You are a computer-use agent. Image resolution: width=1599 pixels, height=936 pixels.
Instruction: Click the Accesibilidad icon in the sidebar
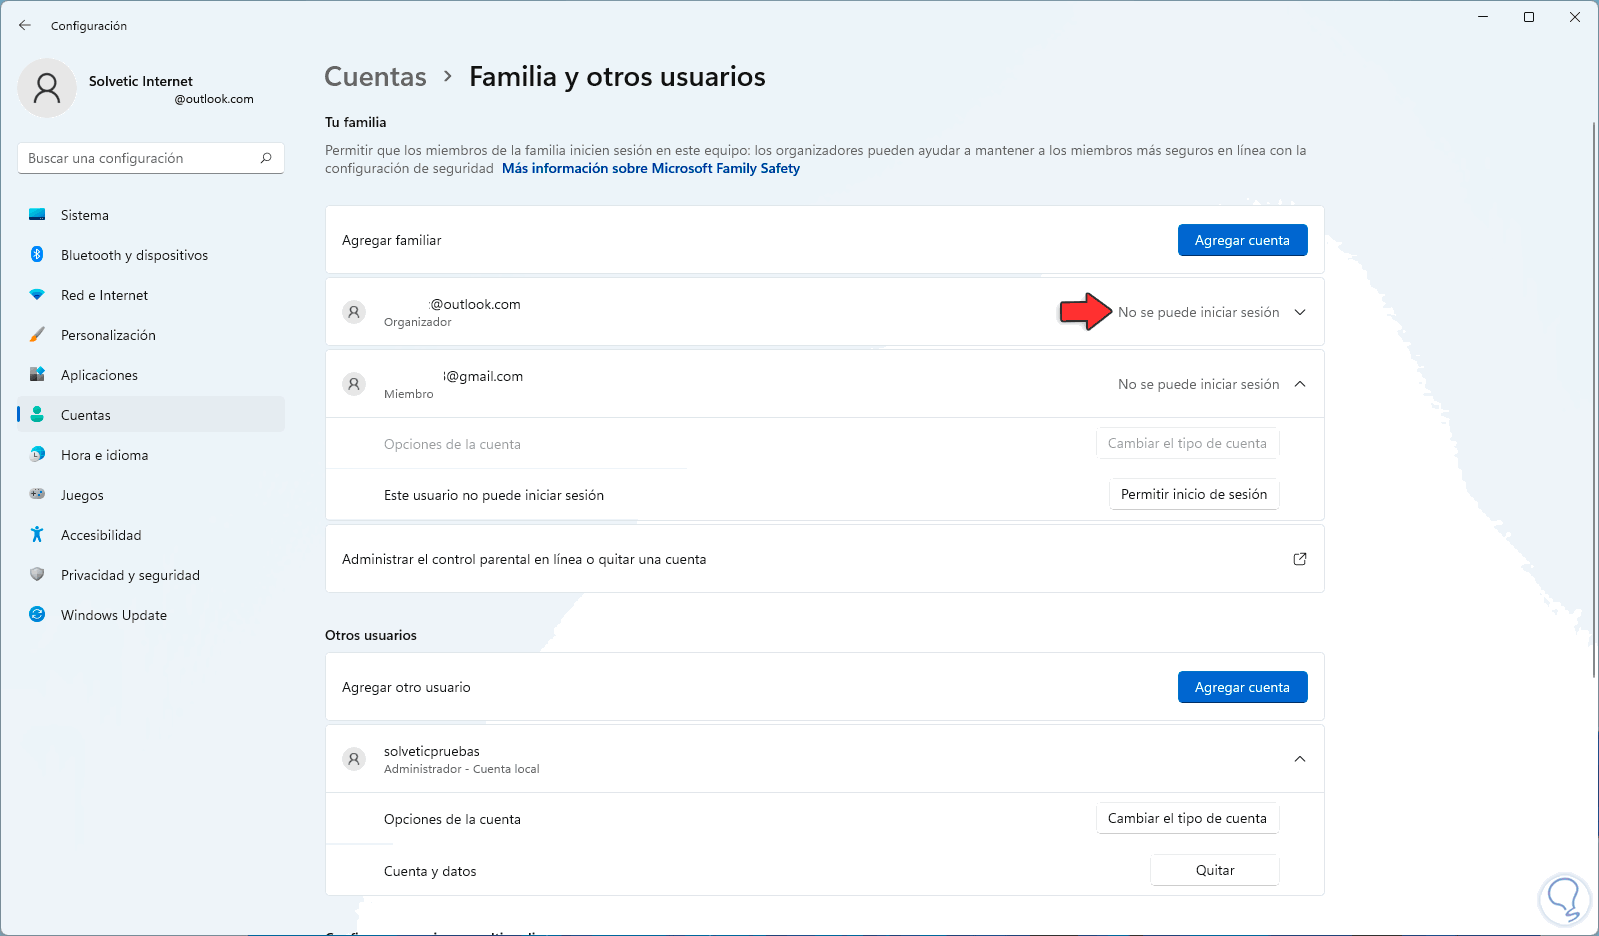37,535
